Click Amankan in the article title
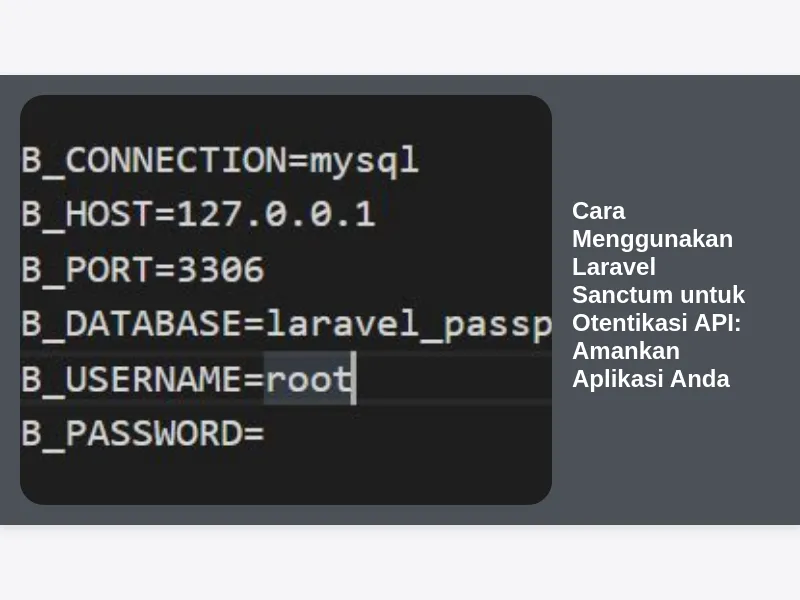 click(x=626, y=351)
